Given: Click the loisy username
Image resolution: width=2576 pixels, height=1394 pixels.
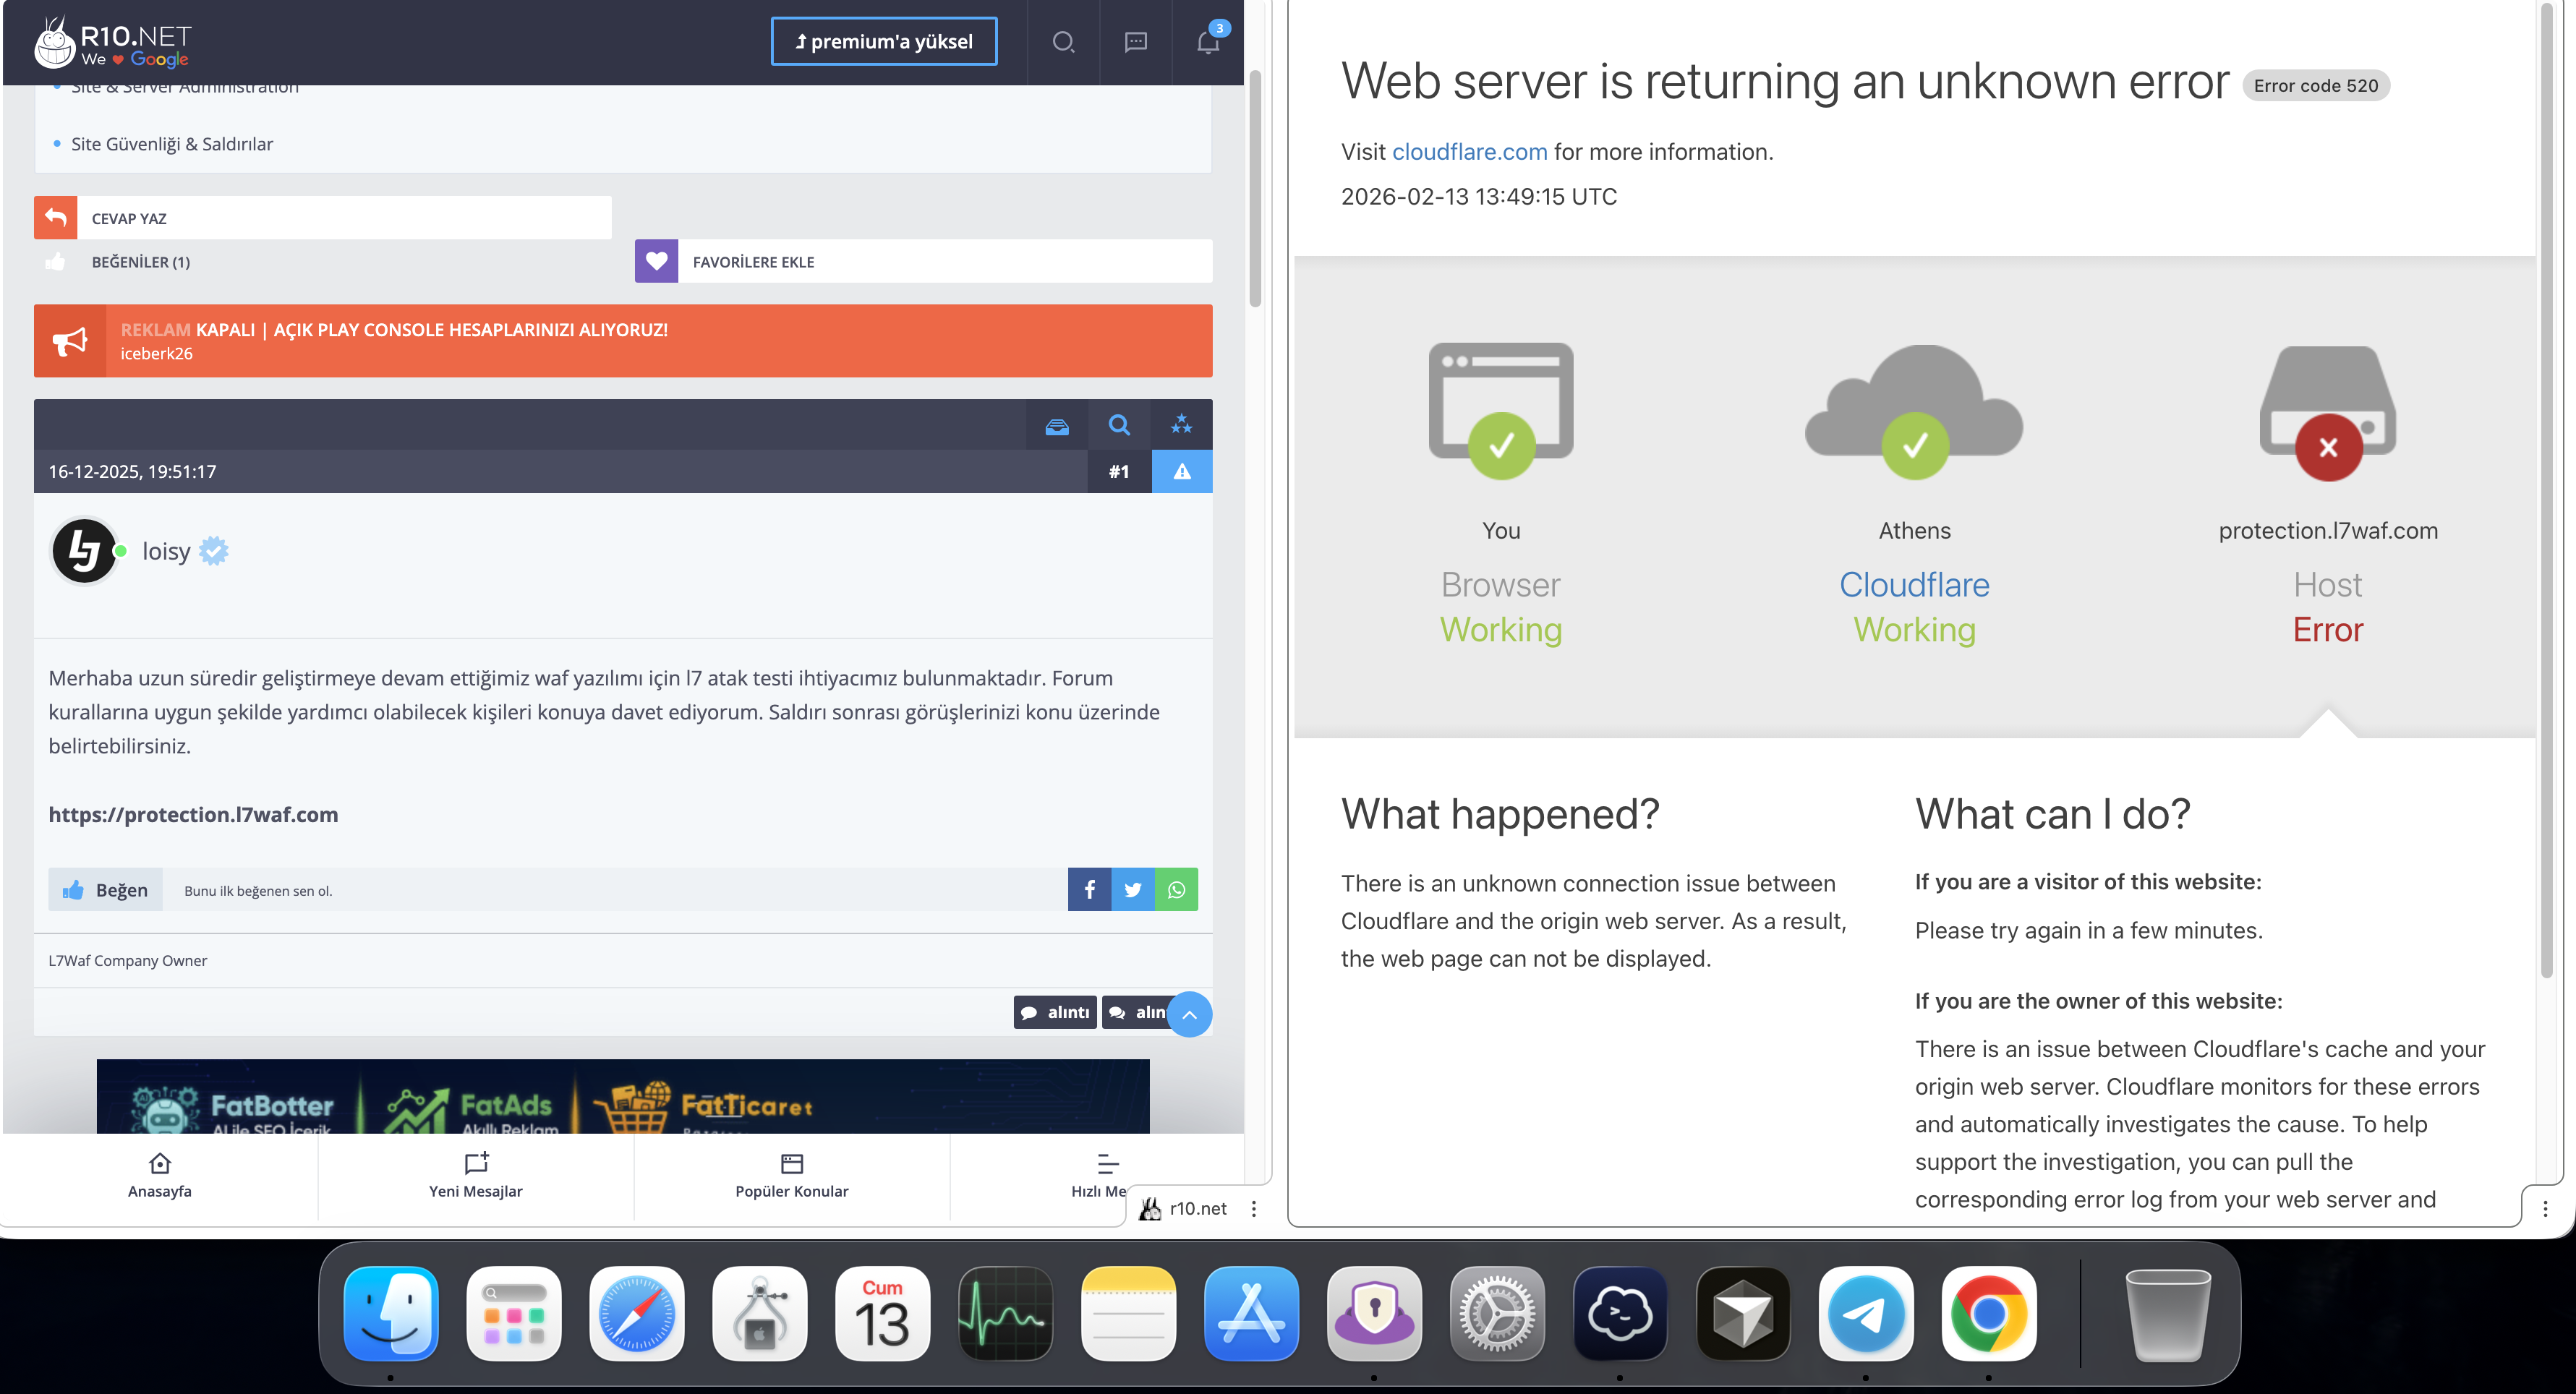Looking at the screenshot, I should (x=166, y=551).
